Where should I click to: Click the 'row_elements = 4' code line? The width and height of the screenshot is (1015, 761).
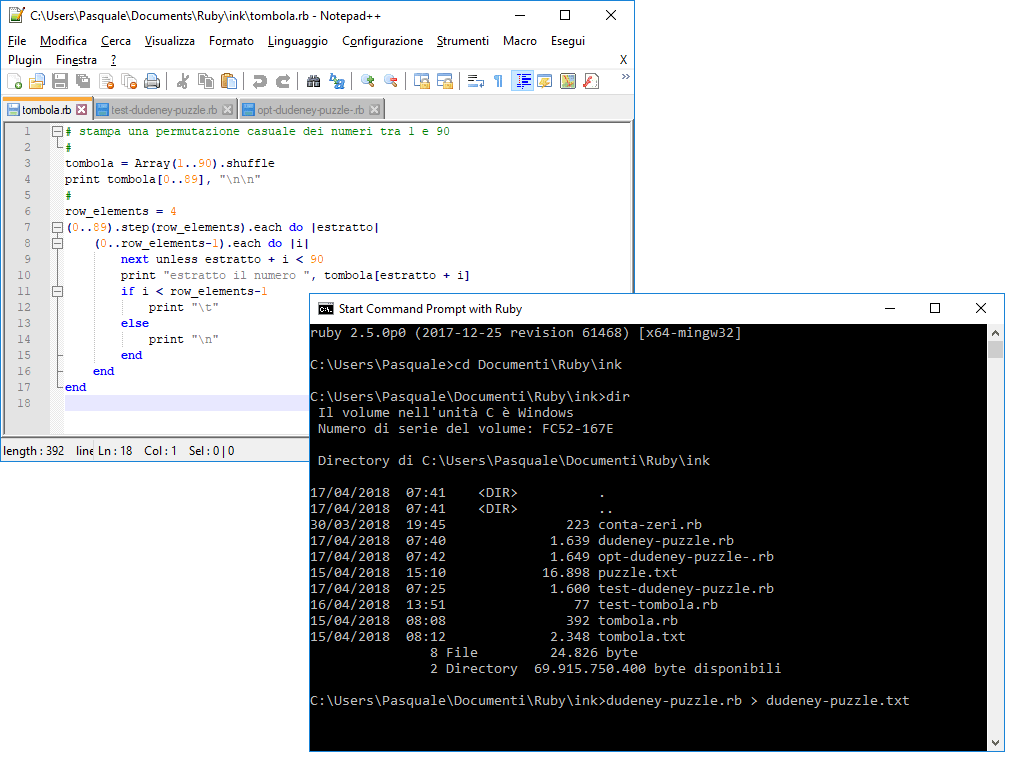pyautogui.click(x=120, y=212)
